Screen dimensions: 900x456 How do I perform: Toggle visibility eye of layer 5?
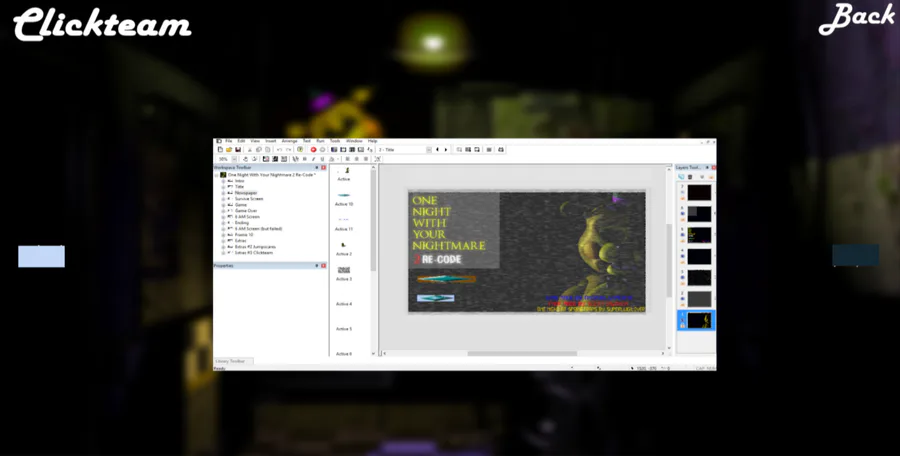(x=682, y=234)
